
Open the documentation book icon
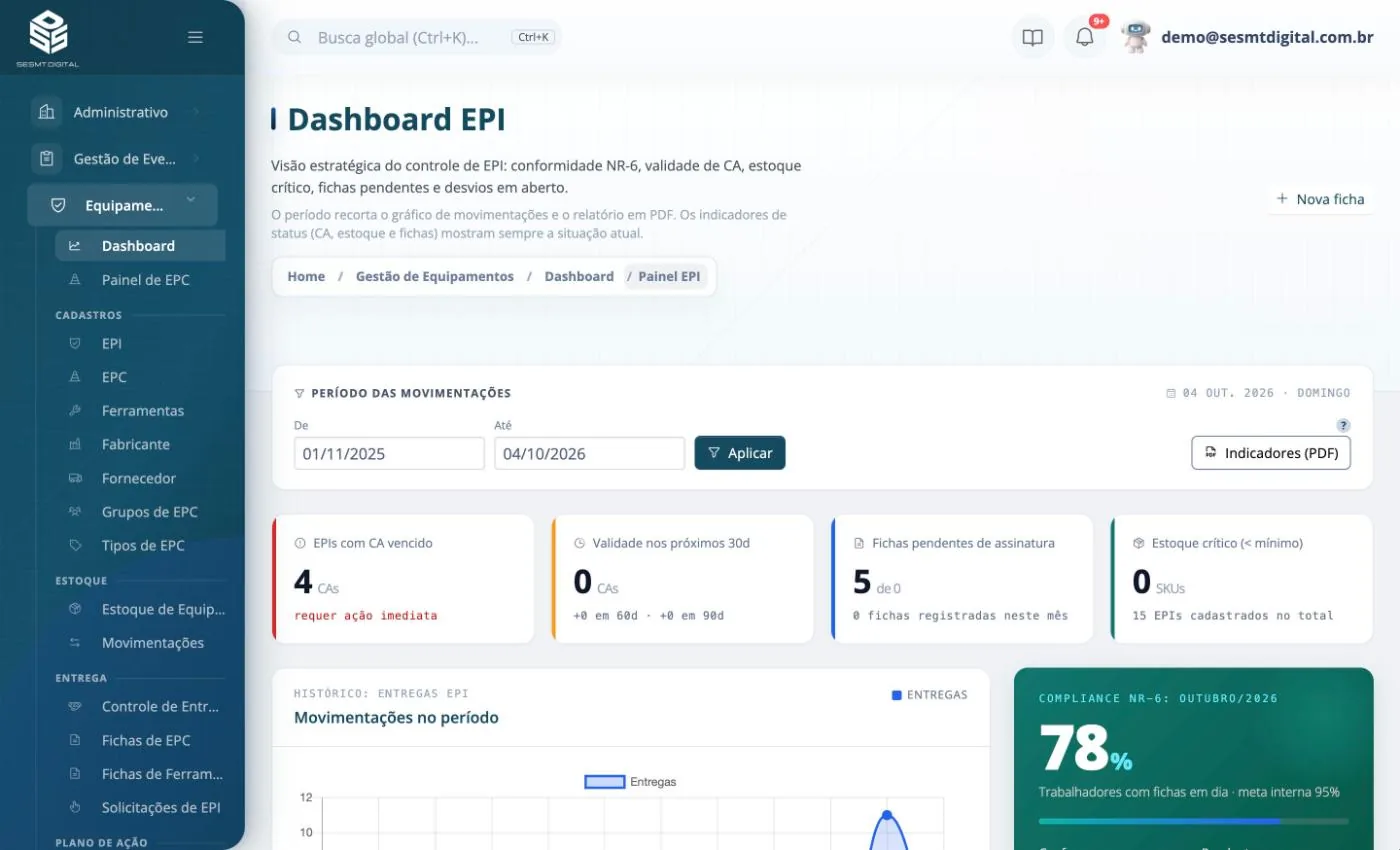[1033, 38]
